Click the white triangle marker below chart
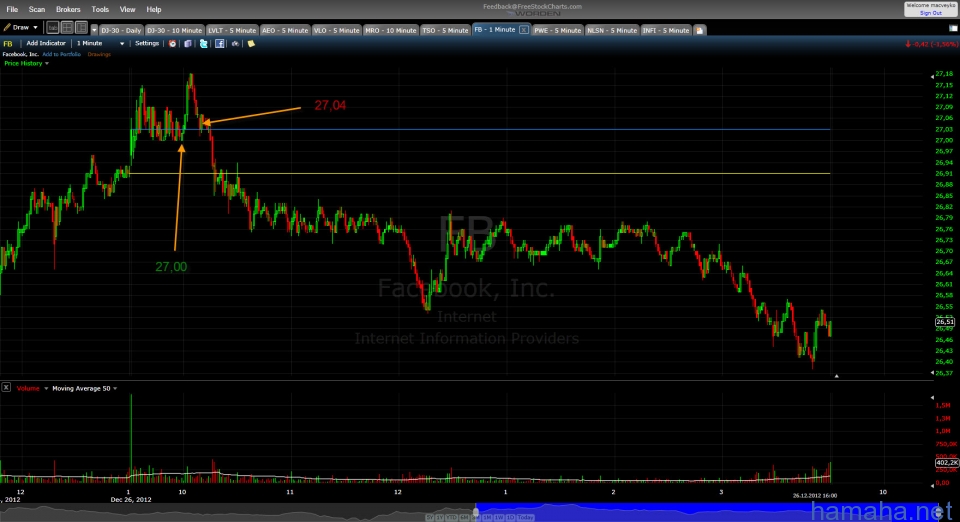The width and height of the screenshot is (960, 522). tap(836, 376)
